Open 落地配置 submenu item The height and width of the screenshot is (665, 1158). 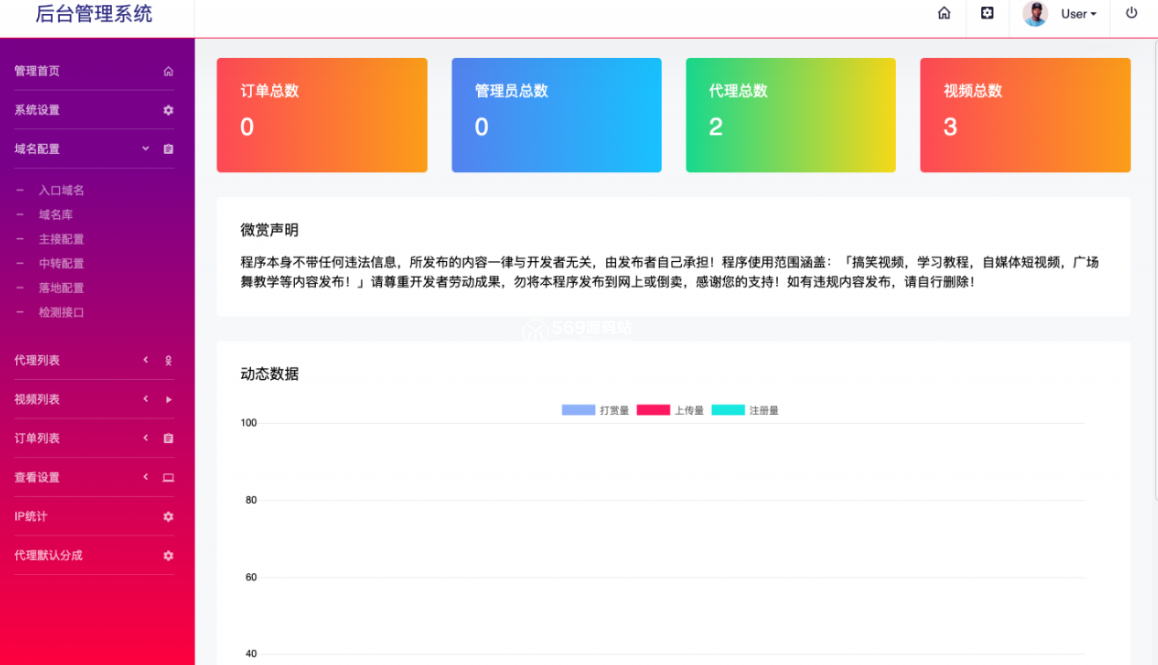(61, 288)
